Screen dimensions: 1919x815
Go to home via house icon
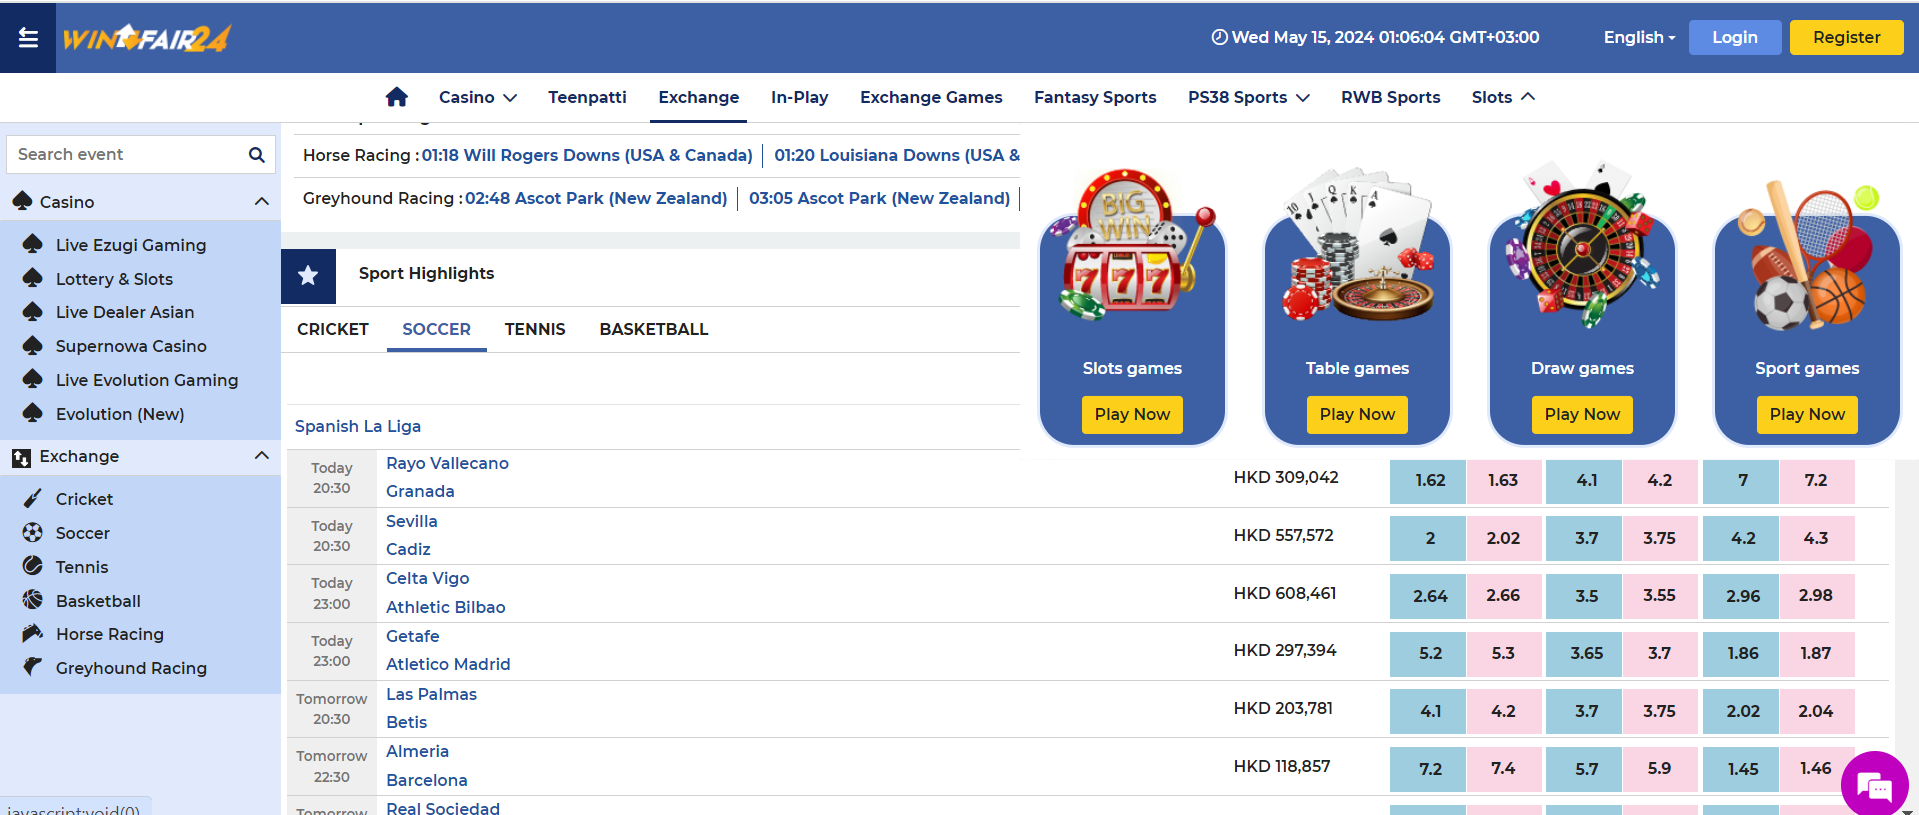point(397,97)
